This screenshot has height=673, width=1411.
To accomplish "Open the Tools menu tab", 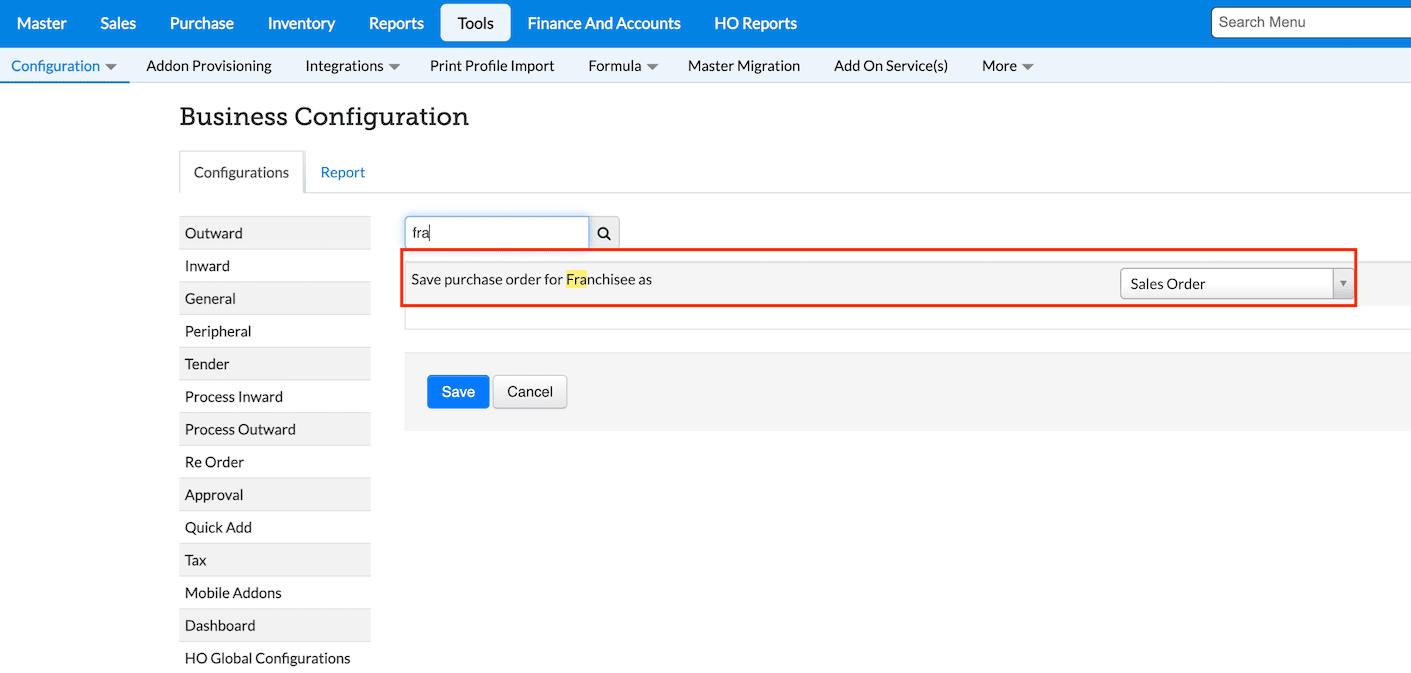I will point(475,23).
